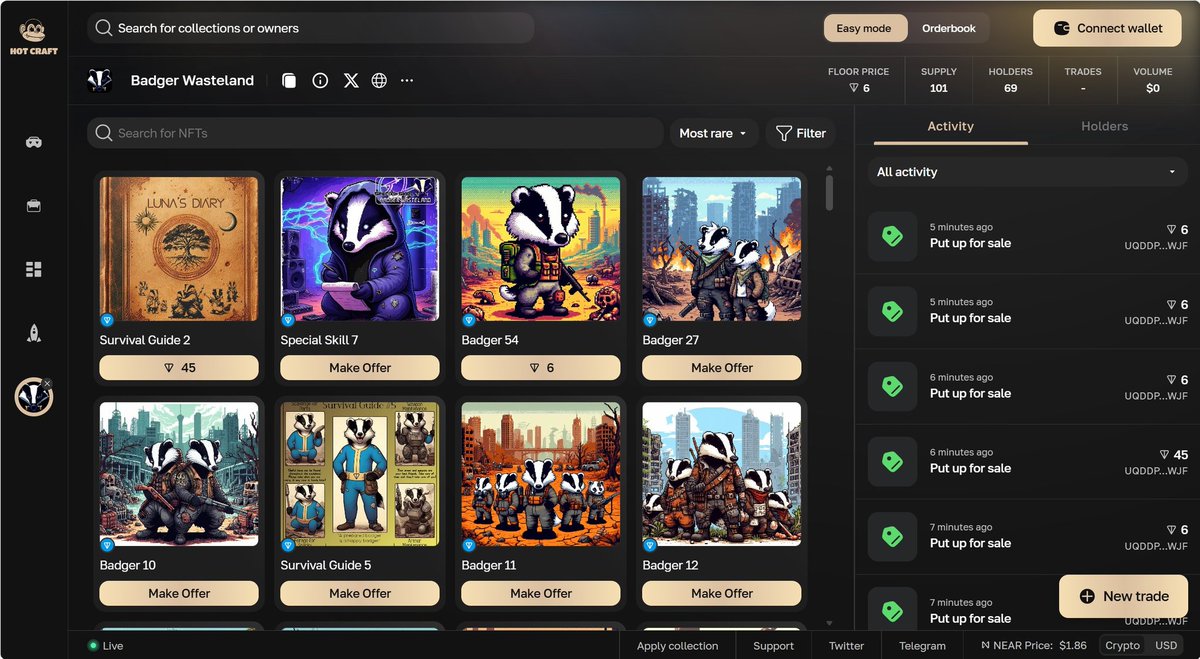Click the sale tag icon of the first 5 minutes ago activity
The height and width of the screenshot is (659, 1200).
892,237
